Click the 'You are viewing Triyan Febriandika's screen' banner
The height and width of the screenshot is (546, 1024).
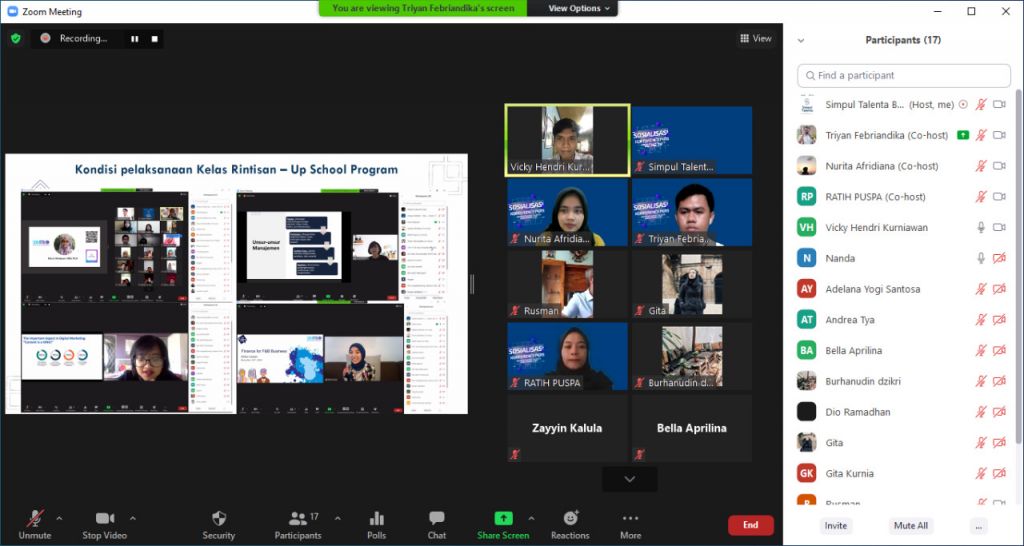[423, 8]
